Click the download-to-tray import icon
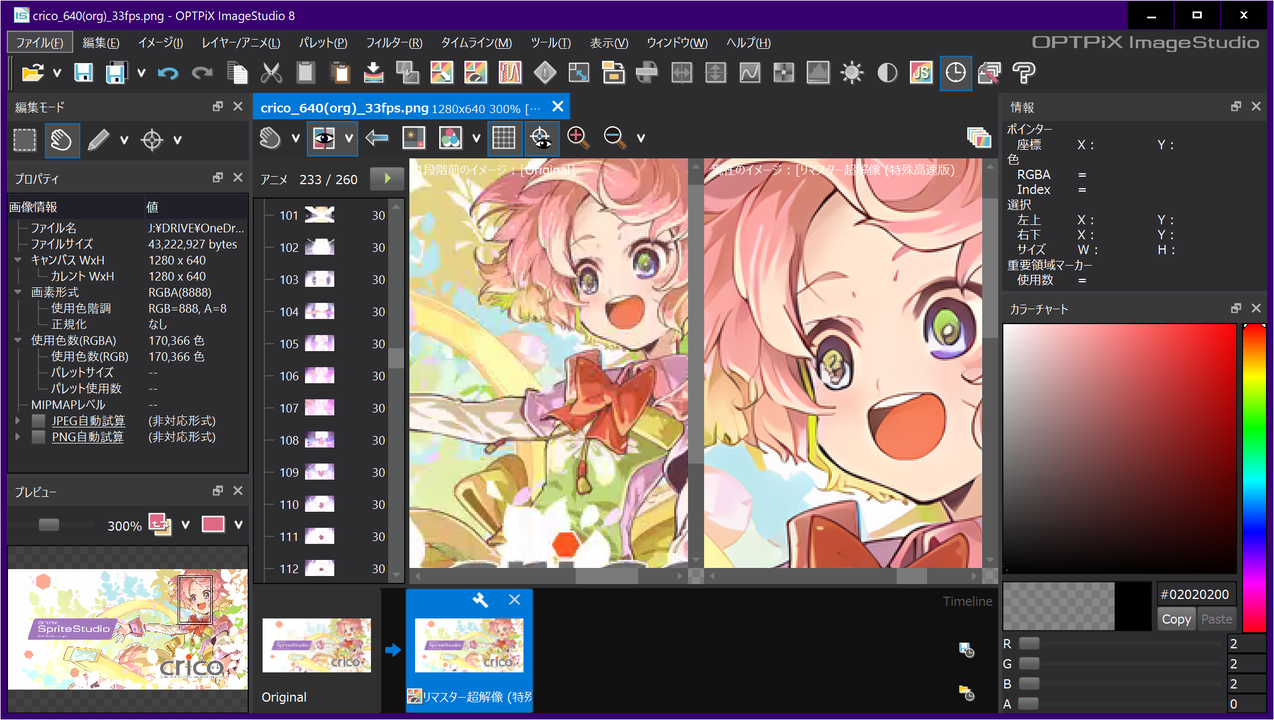Image resolution: width=1274 pixels, height=720 pixels. 373,72
